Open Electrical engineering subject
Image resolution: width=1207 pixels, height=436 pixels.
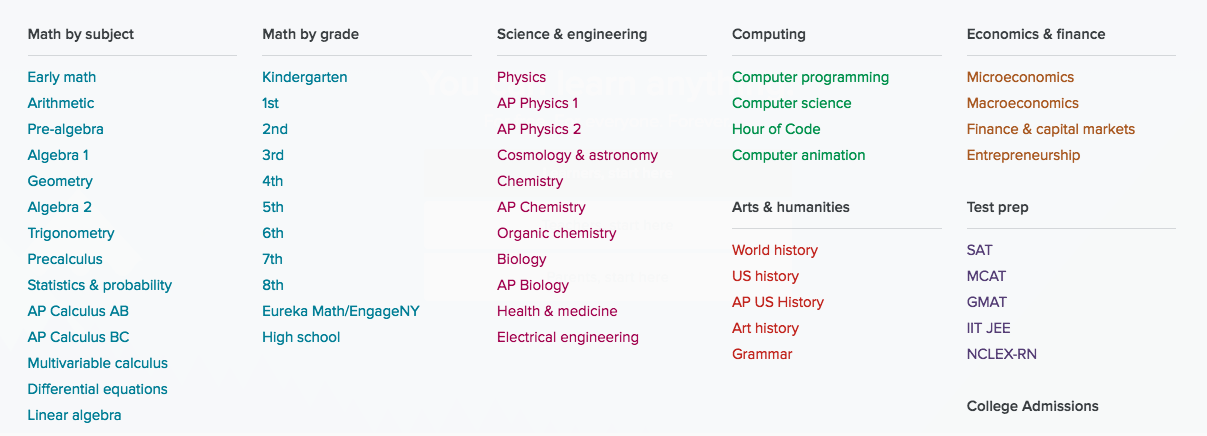(568, 337)
